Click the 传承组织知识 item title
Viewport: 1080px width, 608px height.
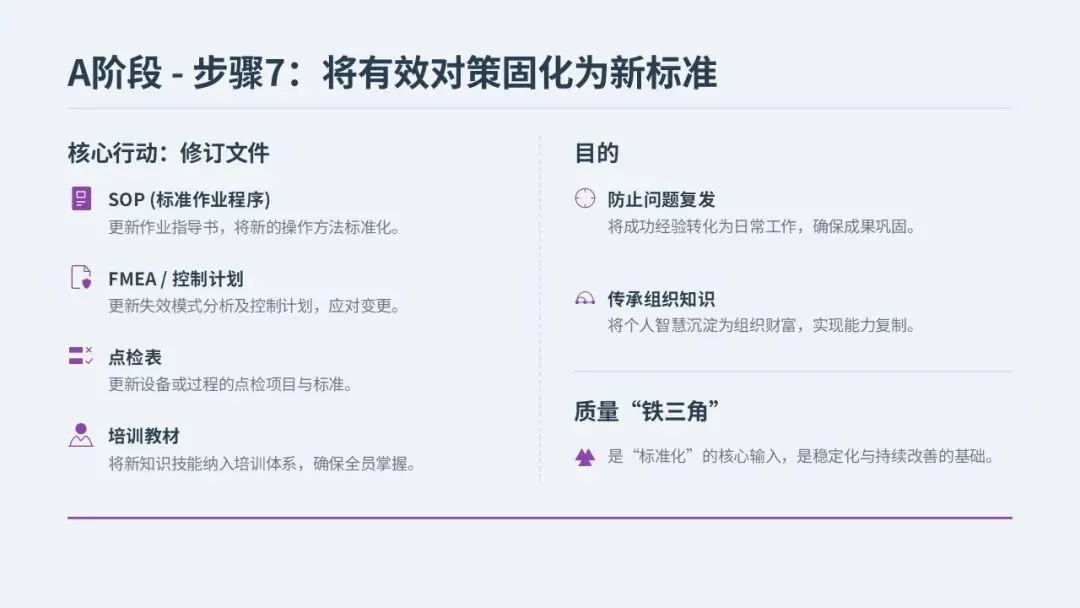pyautogui.click(x=661, y=299)
